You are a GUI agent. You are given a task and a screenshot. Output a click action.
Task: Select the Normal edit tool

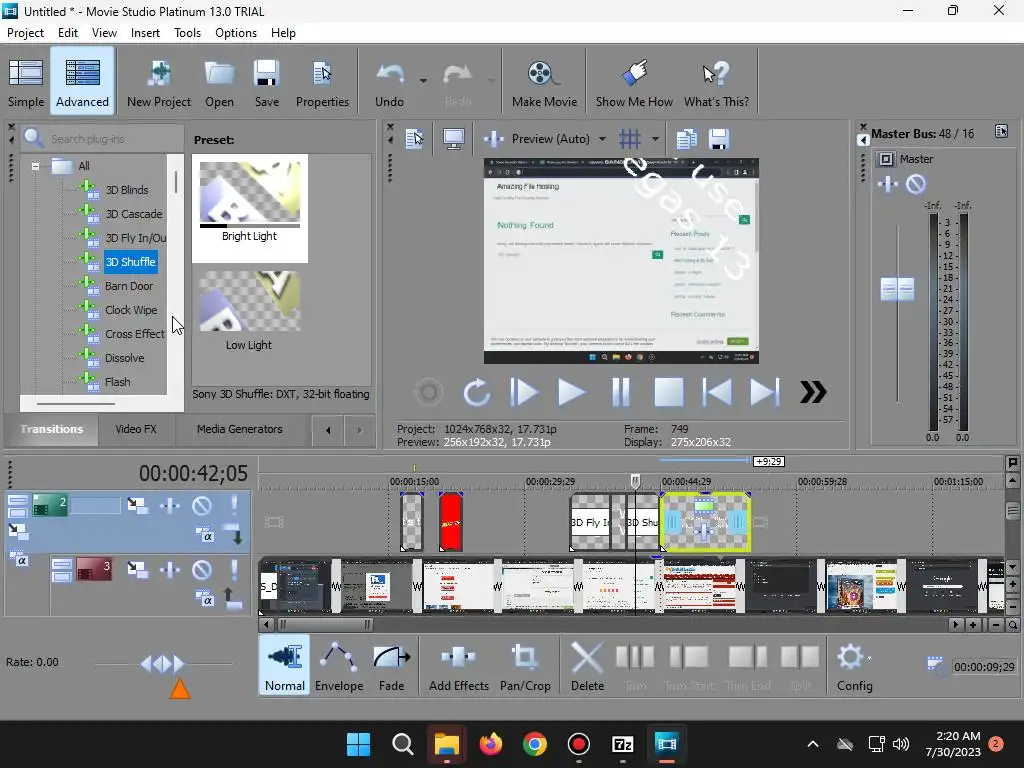(285, 667)
